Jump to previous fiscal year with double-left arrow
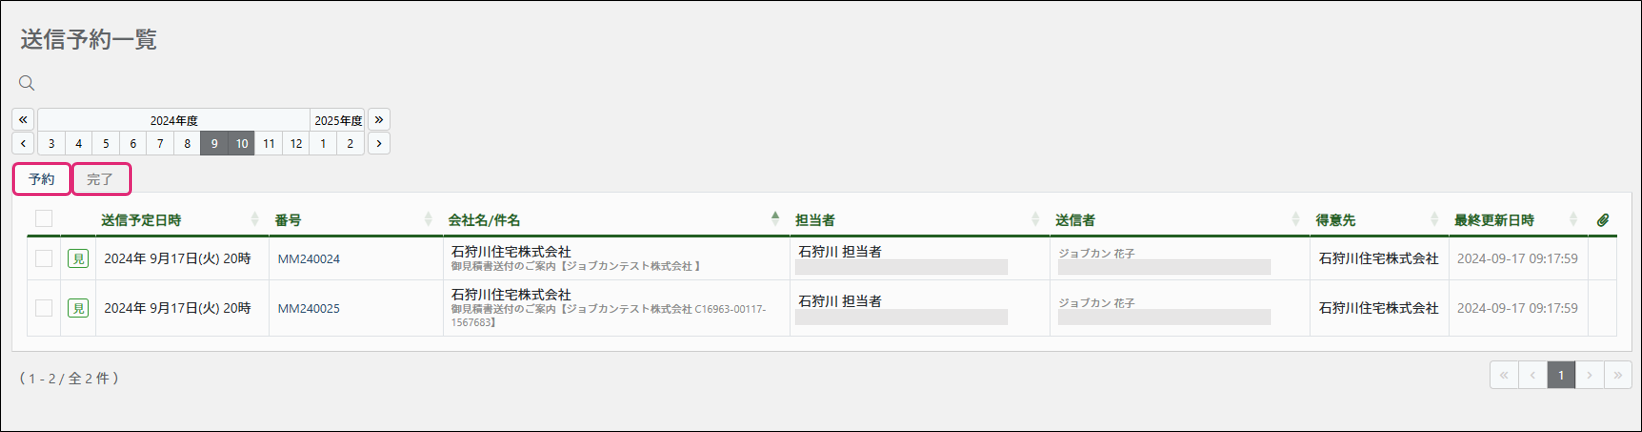The width and height of the screenshot is (1642, 432). click(23, 119)
